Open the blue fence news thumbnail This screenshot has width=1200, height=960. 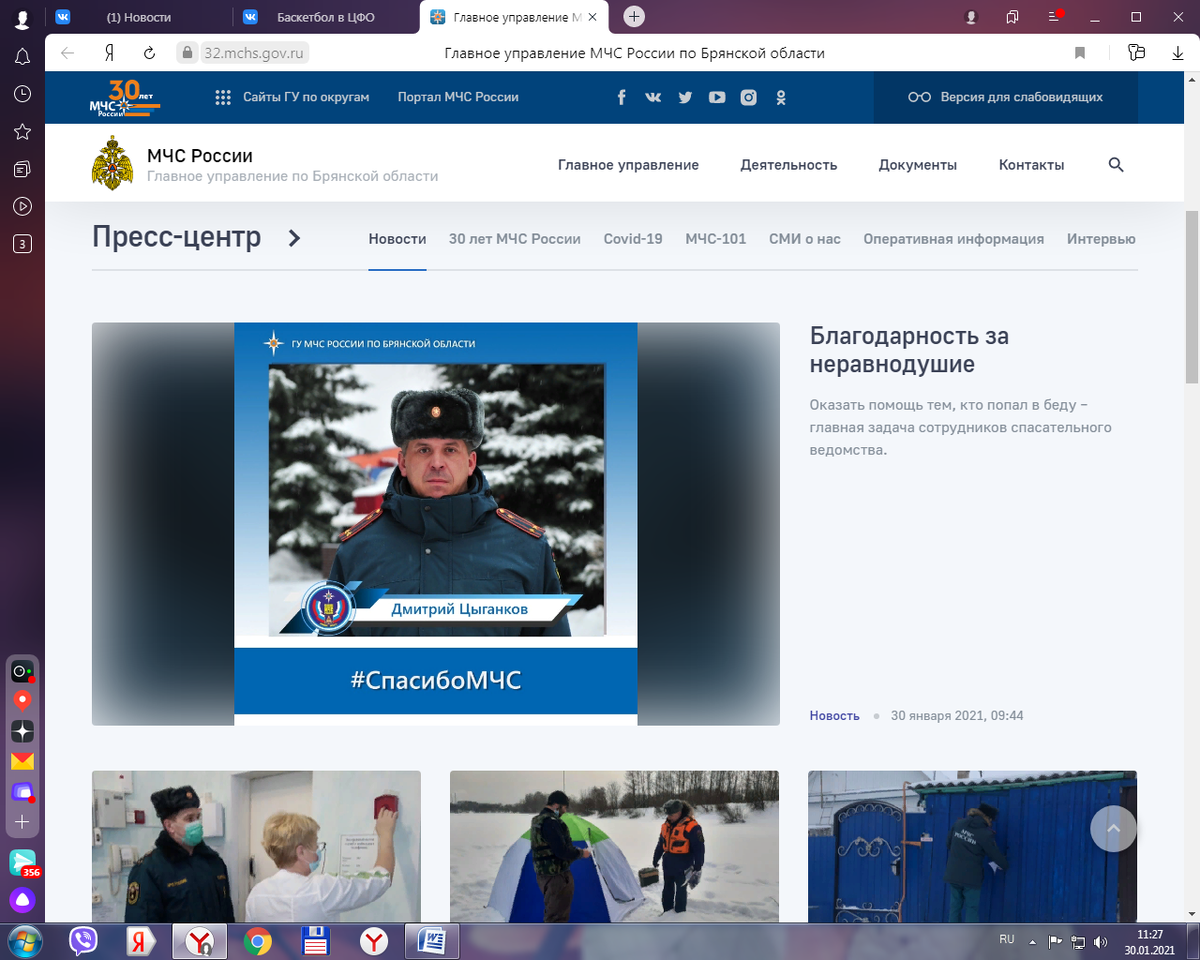tap(972, 846)
